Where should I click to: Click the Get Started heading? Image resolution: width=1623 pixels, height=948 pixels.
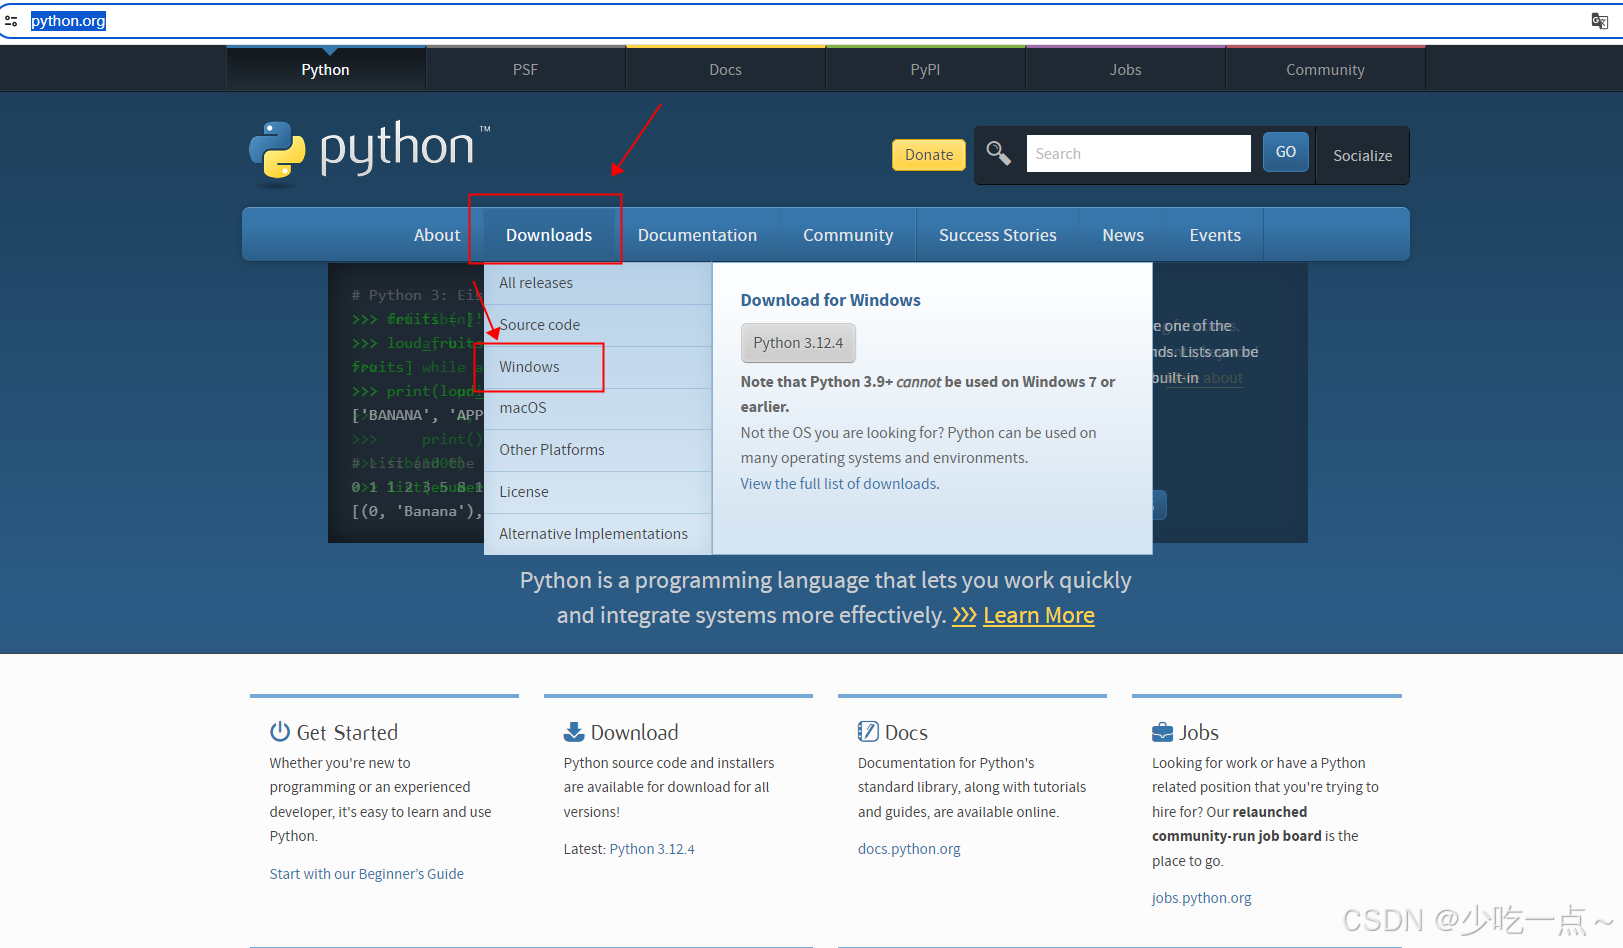click(347, 733)
